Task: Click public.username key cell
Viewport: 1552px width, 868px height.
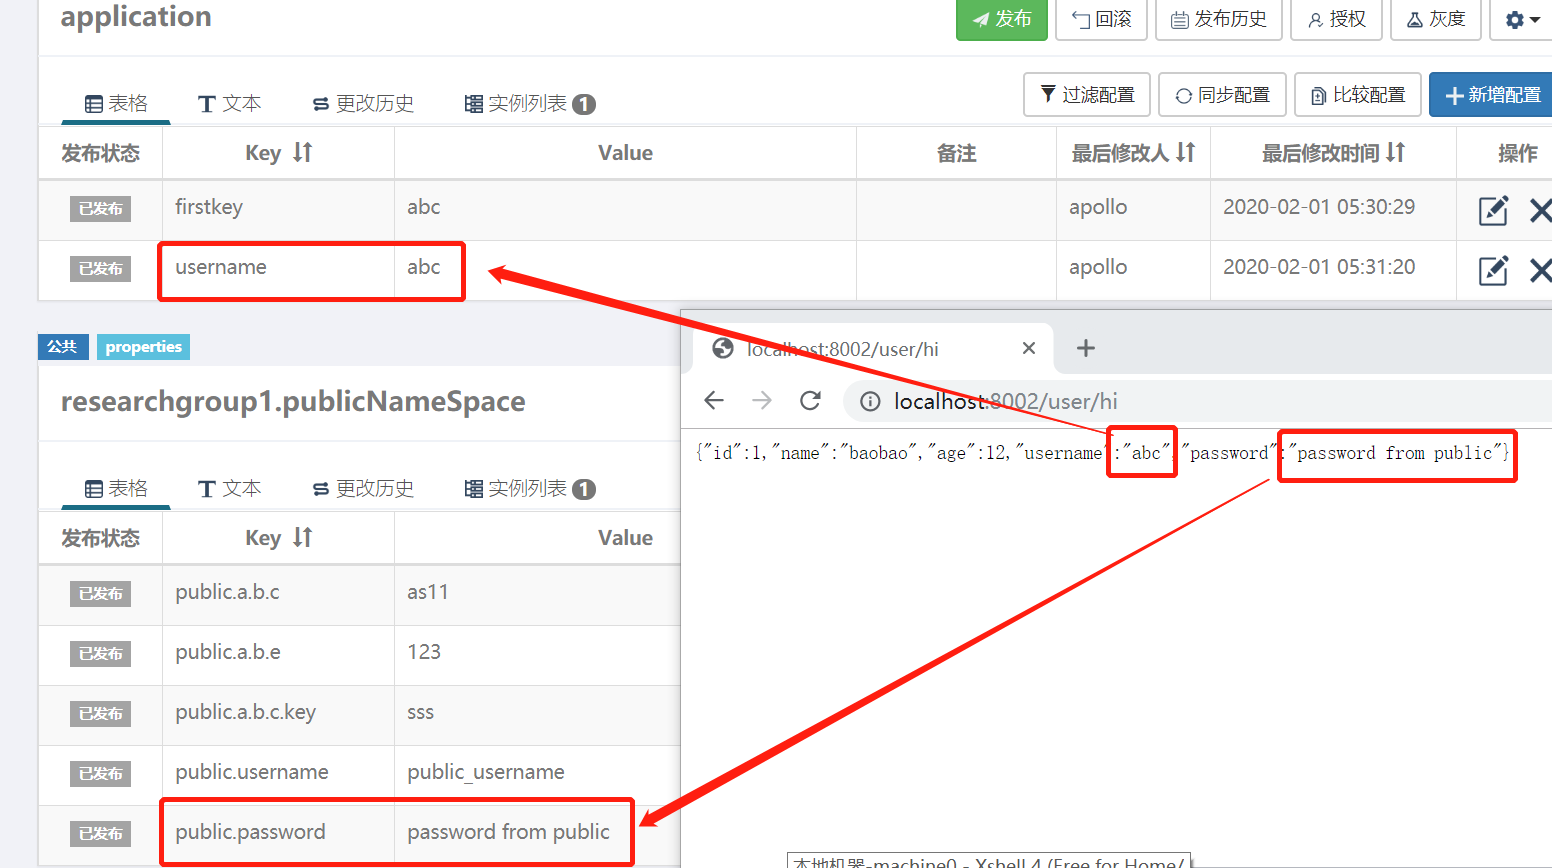Action: [x=278, y=775]
